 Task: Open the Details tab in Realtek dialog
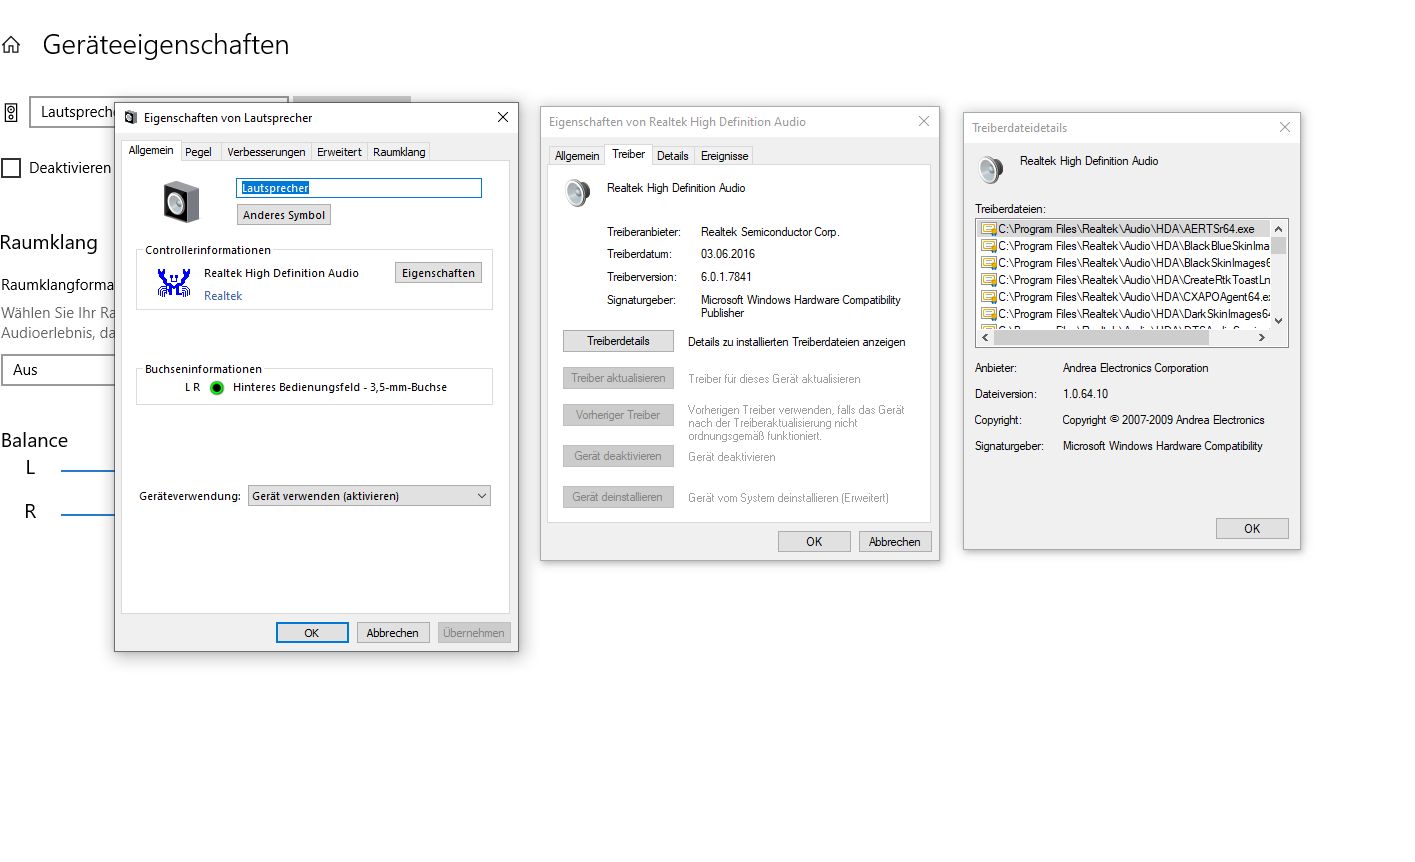point(672,156)
